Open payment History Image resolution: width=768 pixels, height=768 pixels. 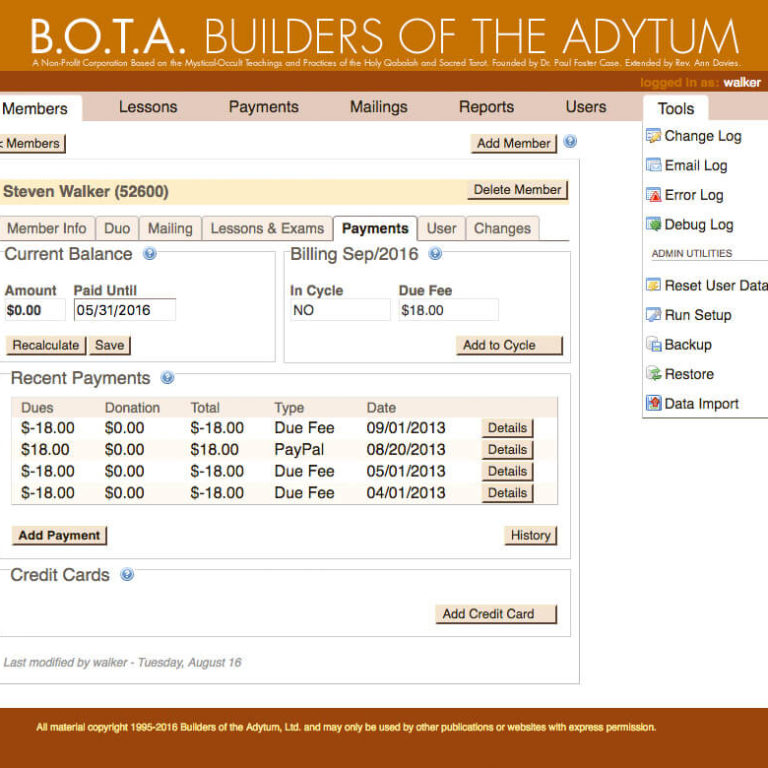530,535
